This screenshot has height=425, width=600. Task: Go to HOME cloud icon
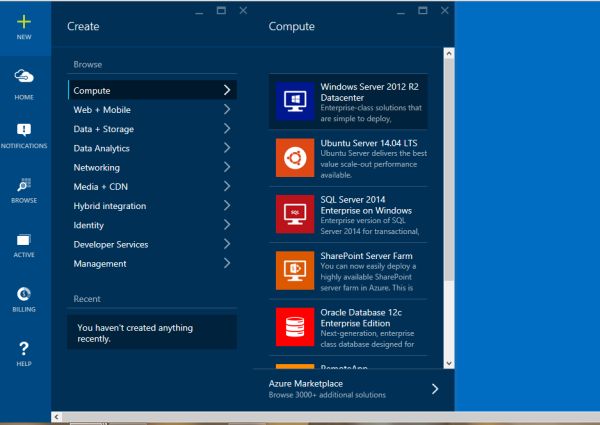tap(24, 76)
